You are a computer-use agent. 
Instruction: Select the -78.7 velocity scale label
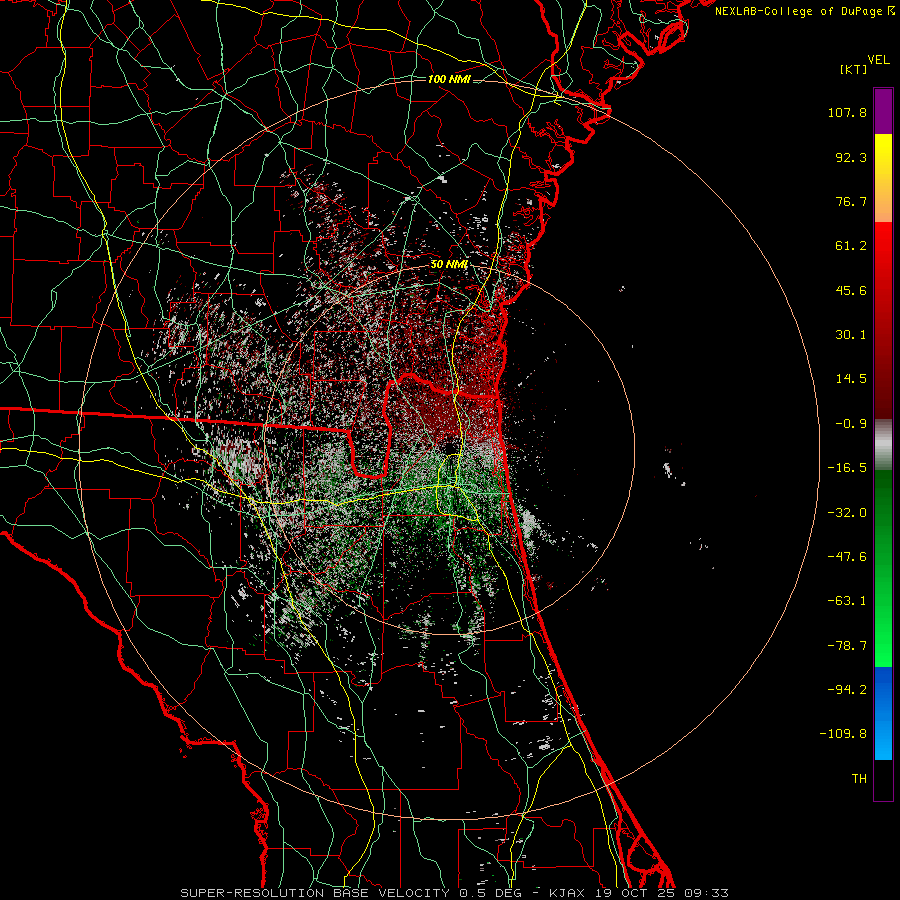(847, 646)
